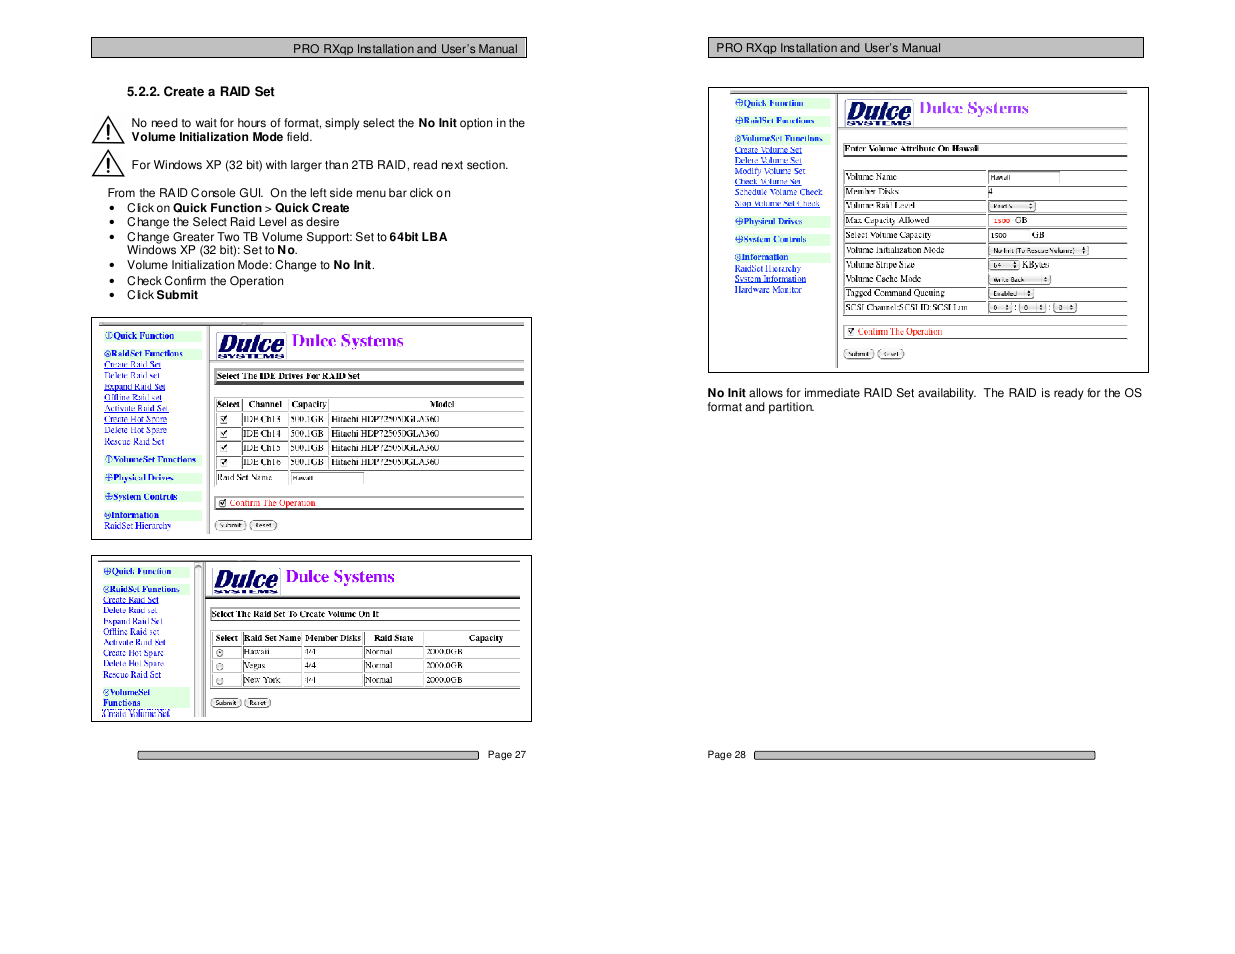Click Create Raid Set on the IDE drives screen
Screen dimensions: 1235x954
[132, 365]
